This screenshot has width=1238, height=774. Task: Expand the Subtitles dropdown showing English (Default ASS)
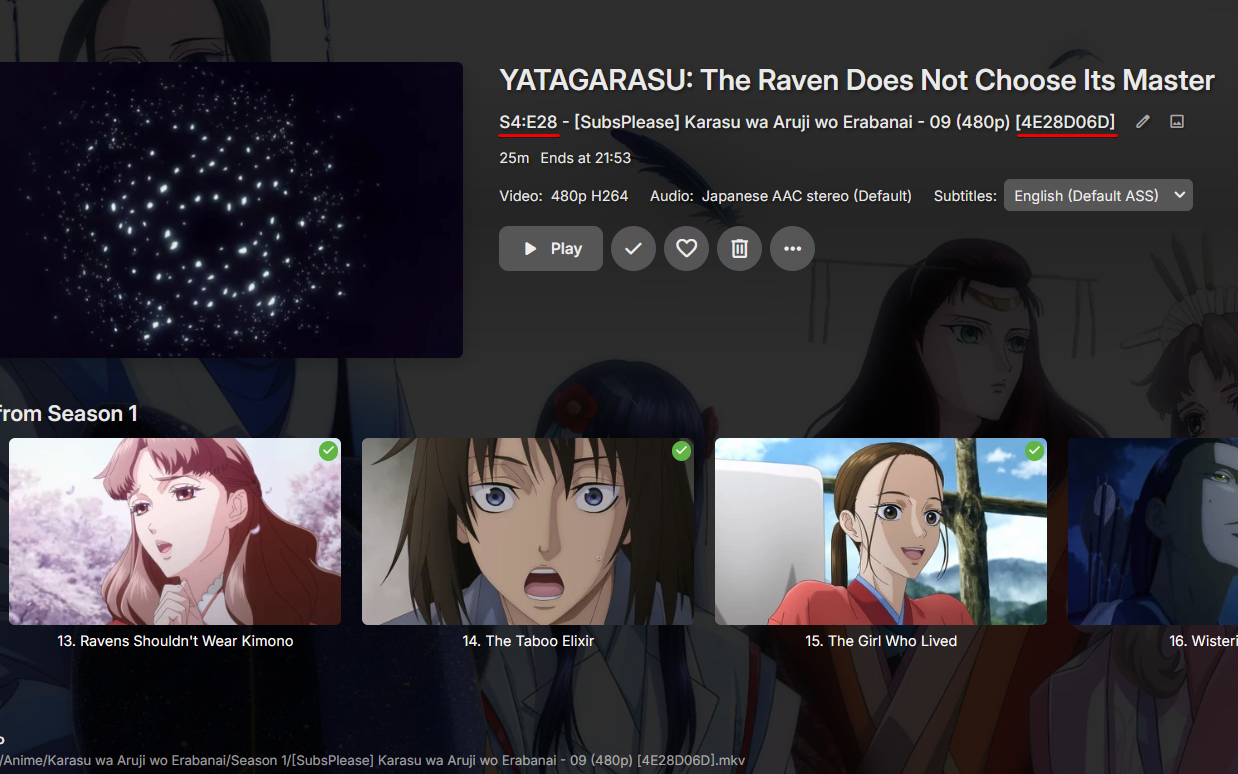(1098, 196)
